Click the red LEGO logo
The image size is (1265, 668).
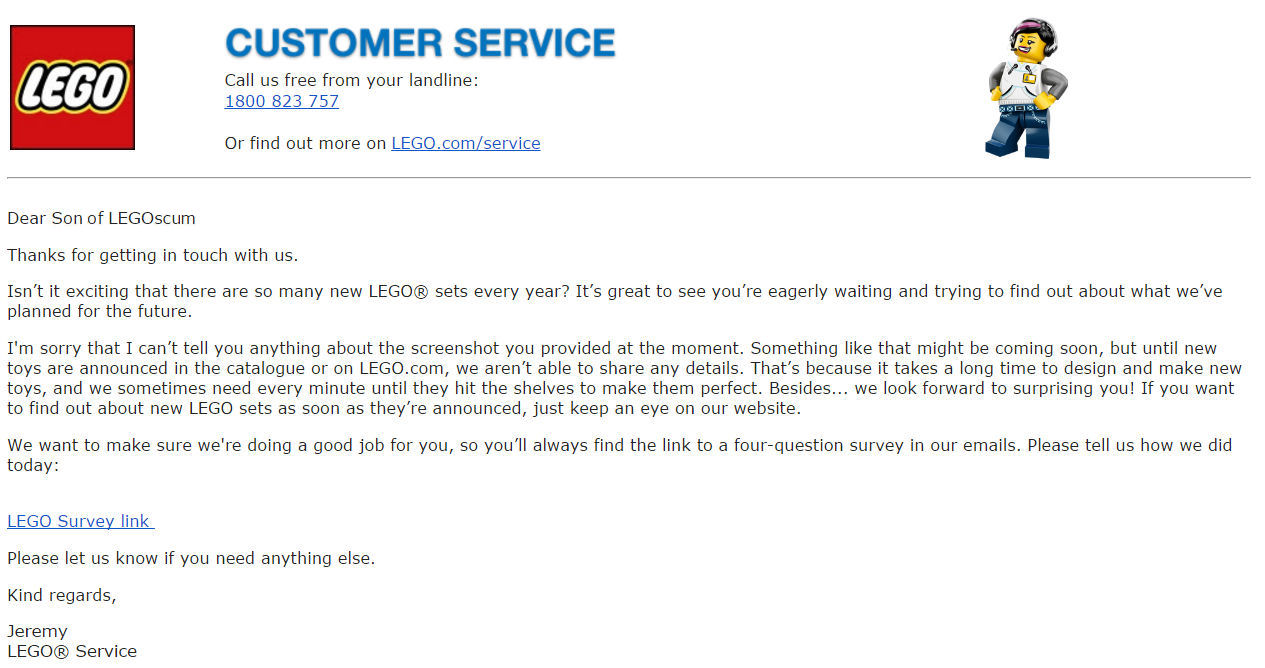pos(72,88)
